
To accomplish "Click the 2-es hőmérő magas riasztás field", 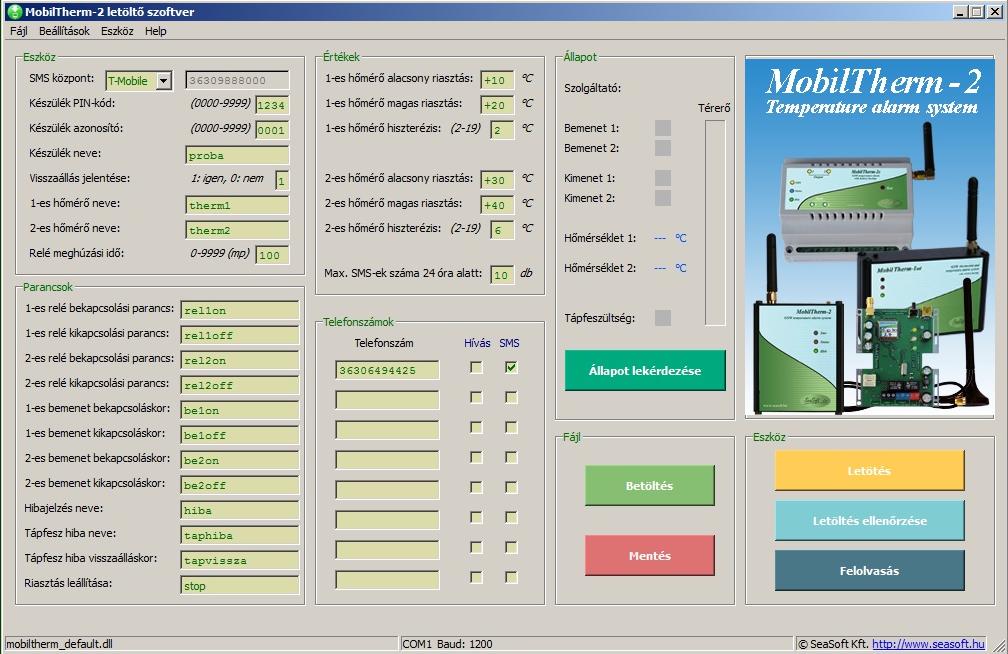I will 497,205.
